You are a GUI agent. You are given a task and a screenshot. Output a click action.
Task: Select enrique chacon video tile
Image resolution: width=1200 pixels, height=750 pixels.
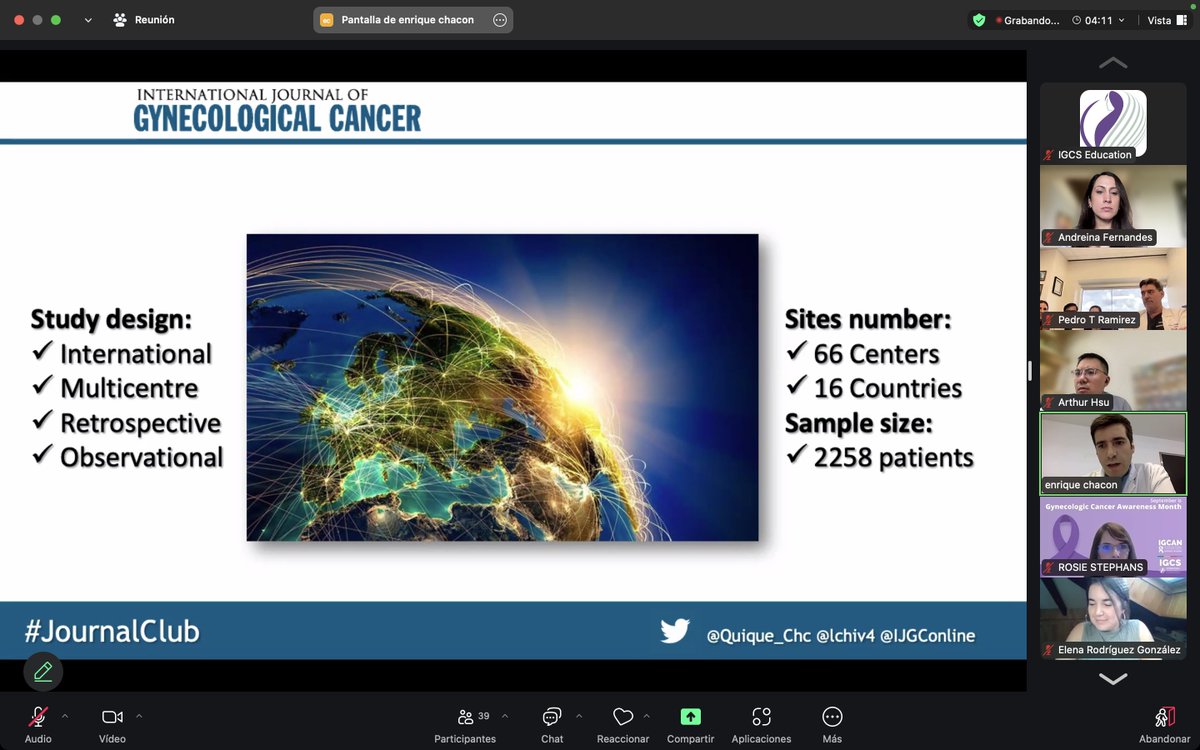pyautogui.click(x=1113, y=454)
